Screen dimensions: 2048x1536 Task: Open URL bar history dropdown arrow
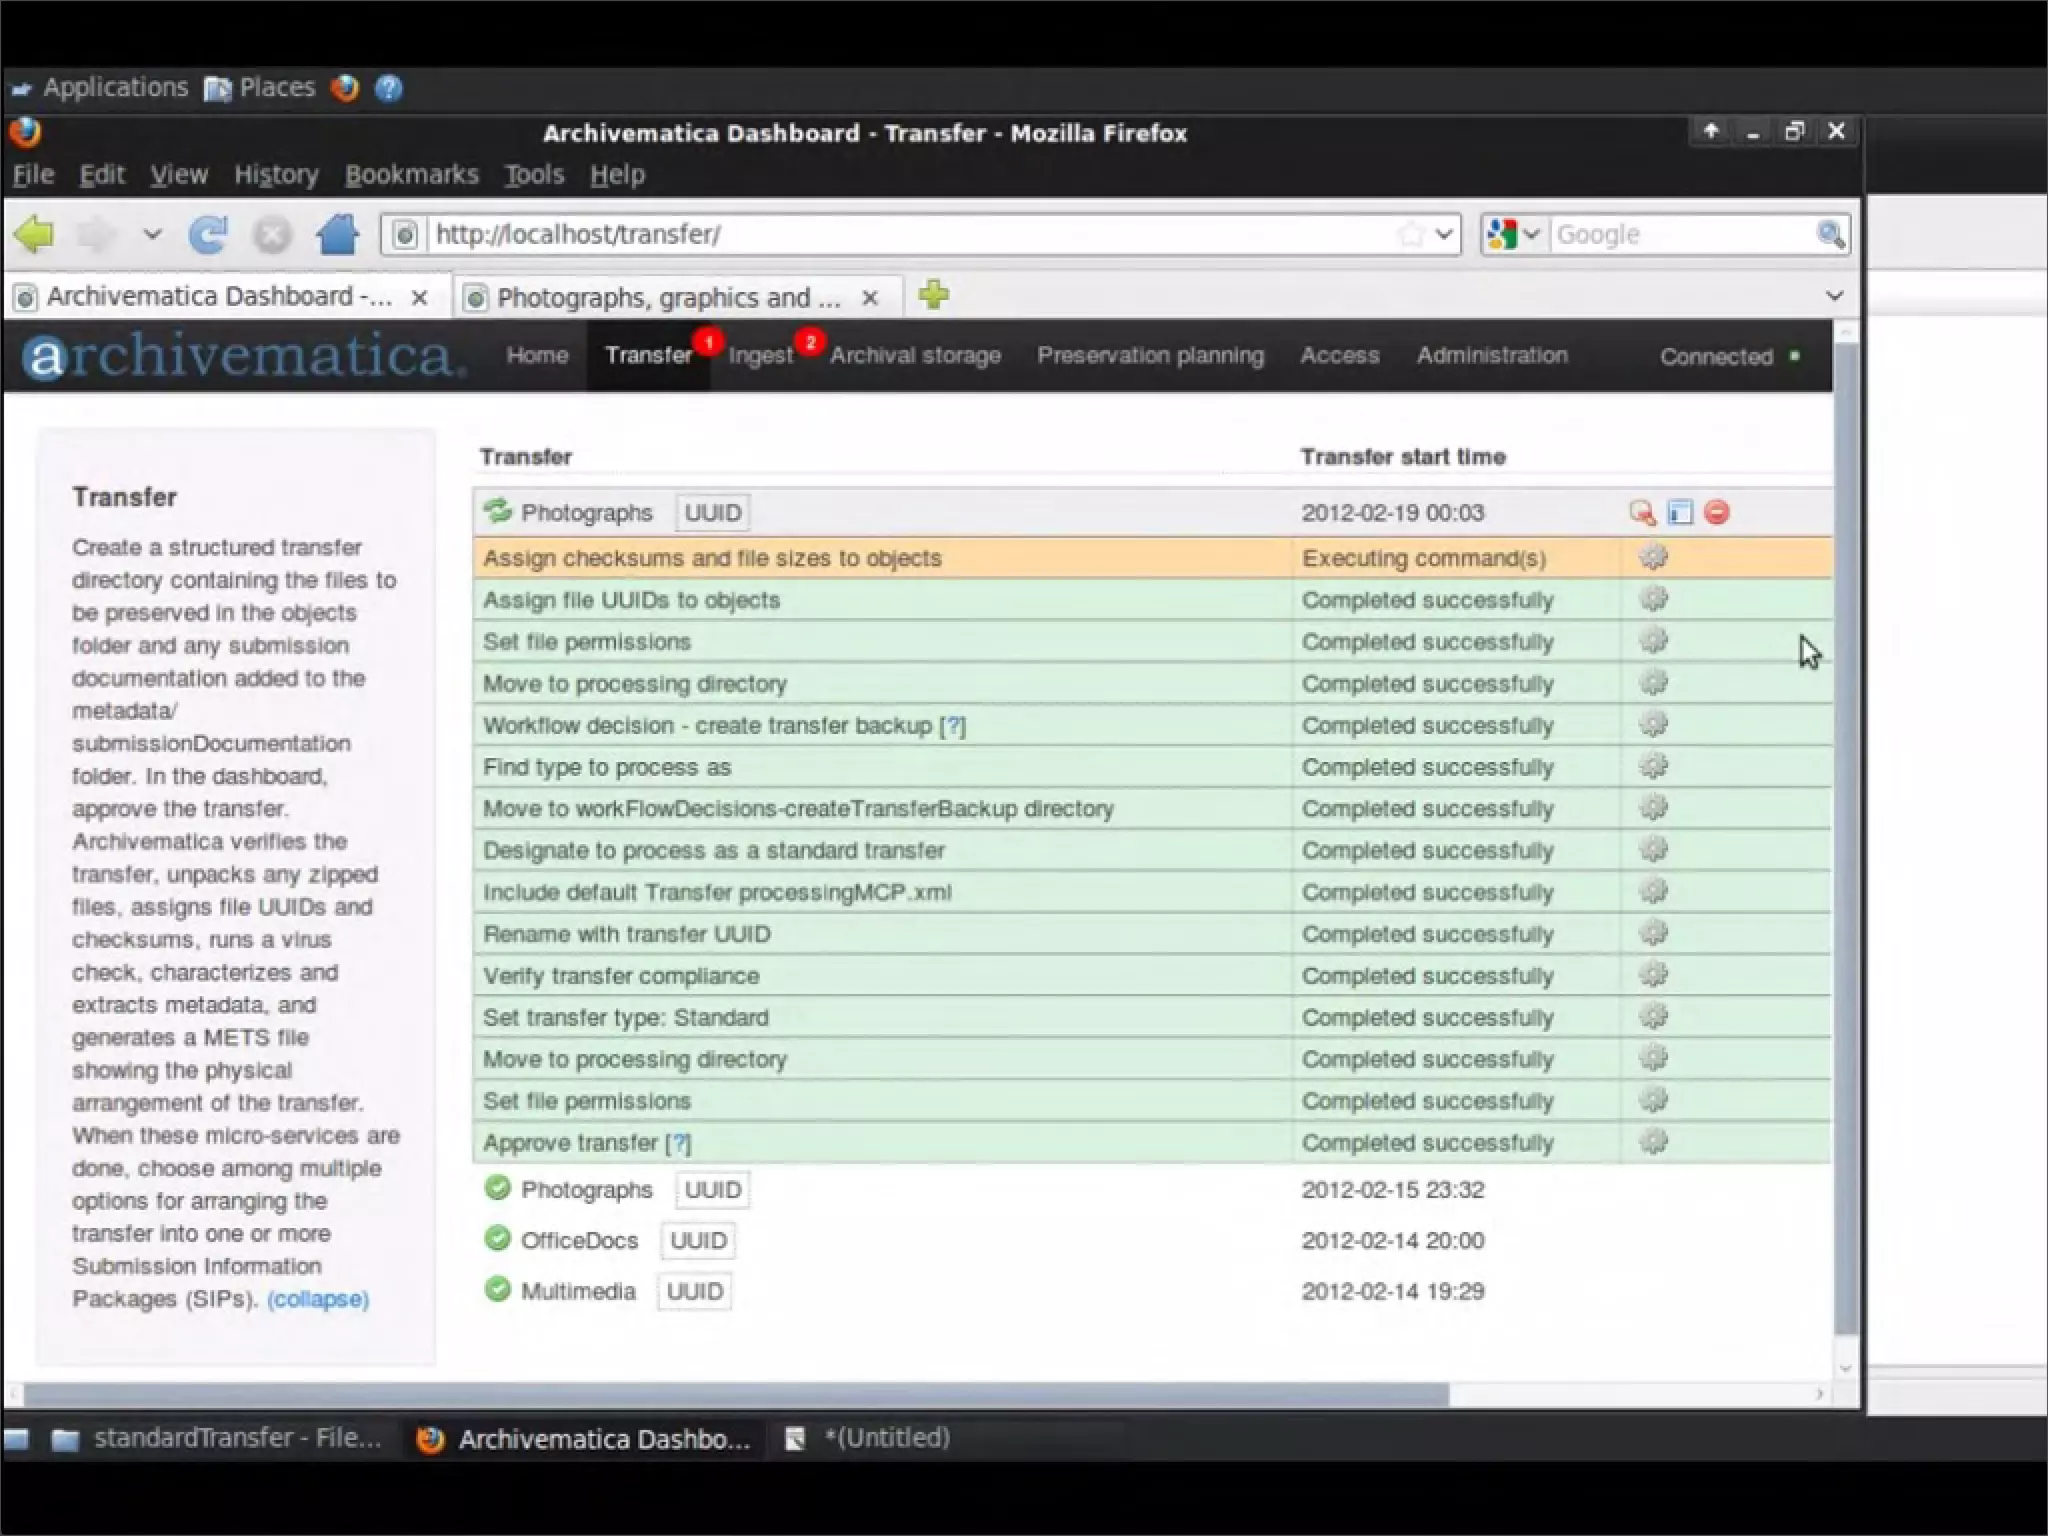click(1443, 235)
